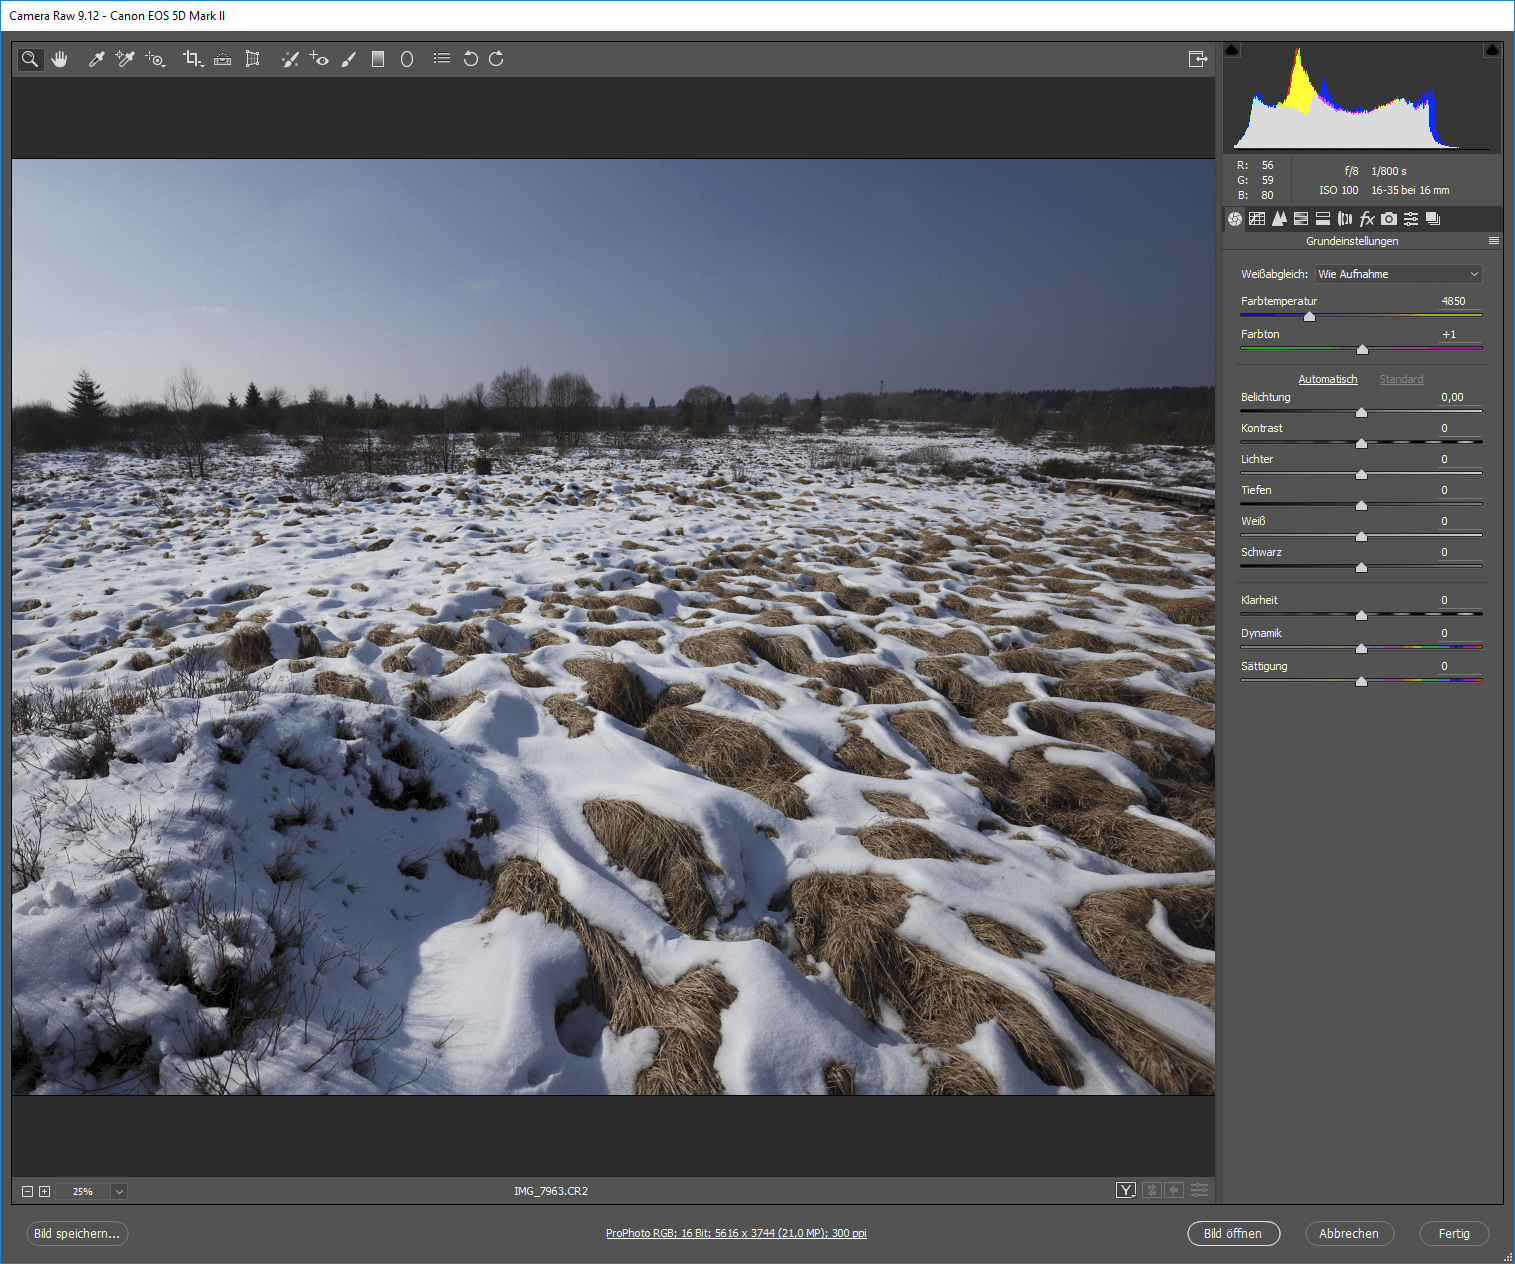Open workflow options link ProPhoto RGB
The height and width of the screenshot is (1264, 1515).
(736, 1233)
